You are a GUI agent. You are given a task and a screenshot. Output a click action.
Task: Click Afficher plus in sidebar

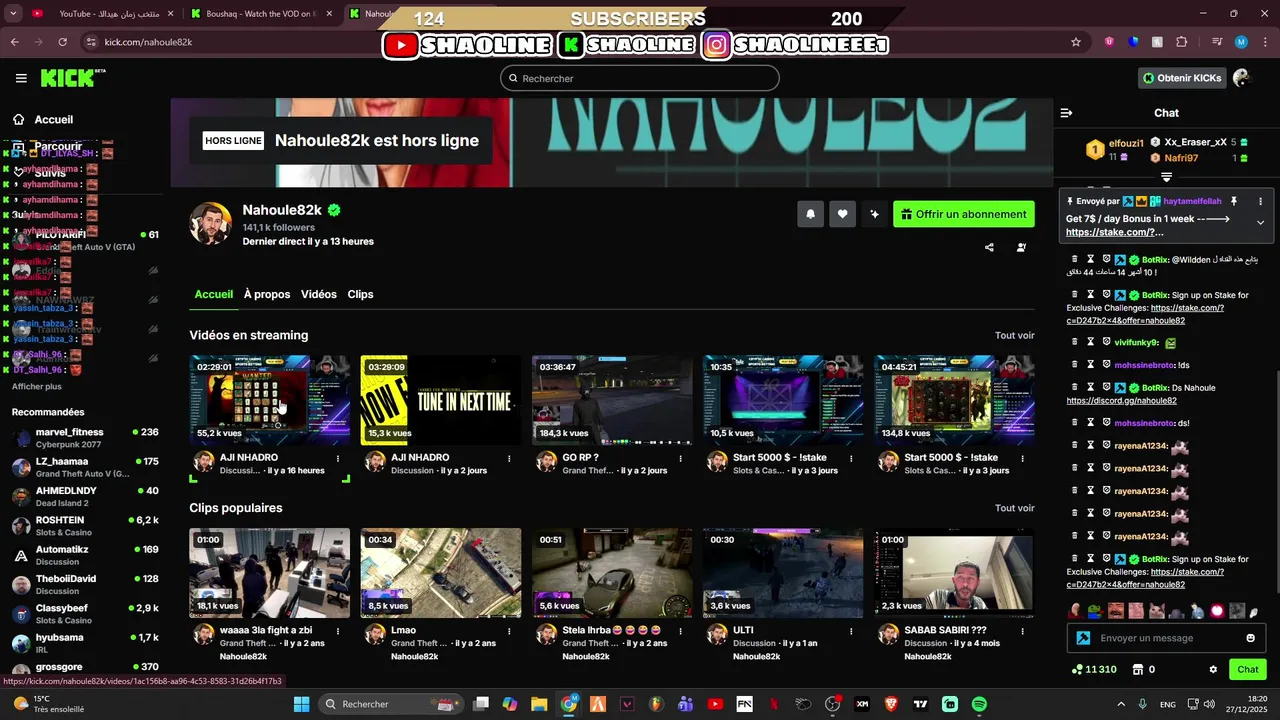[37, 386]
